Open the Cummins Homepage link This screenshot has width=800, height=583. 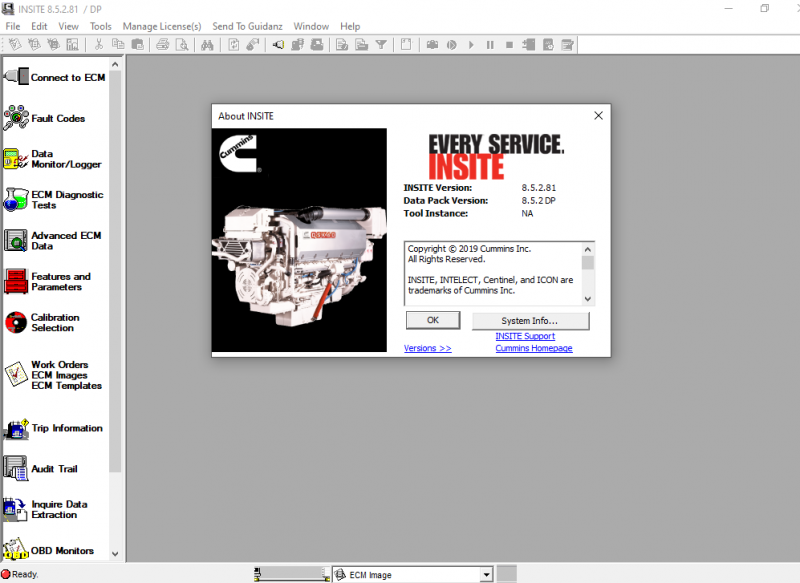(534, 348)
